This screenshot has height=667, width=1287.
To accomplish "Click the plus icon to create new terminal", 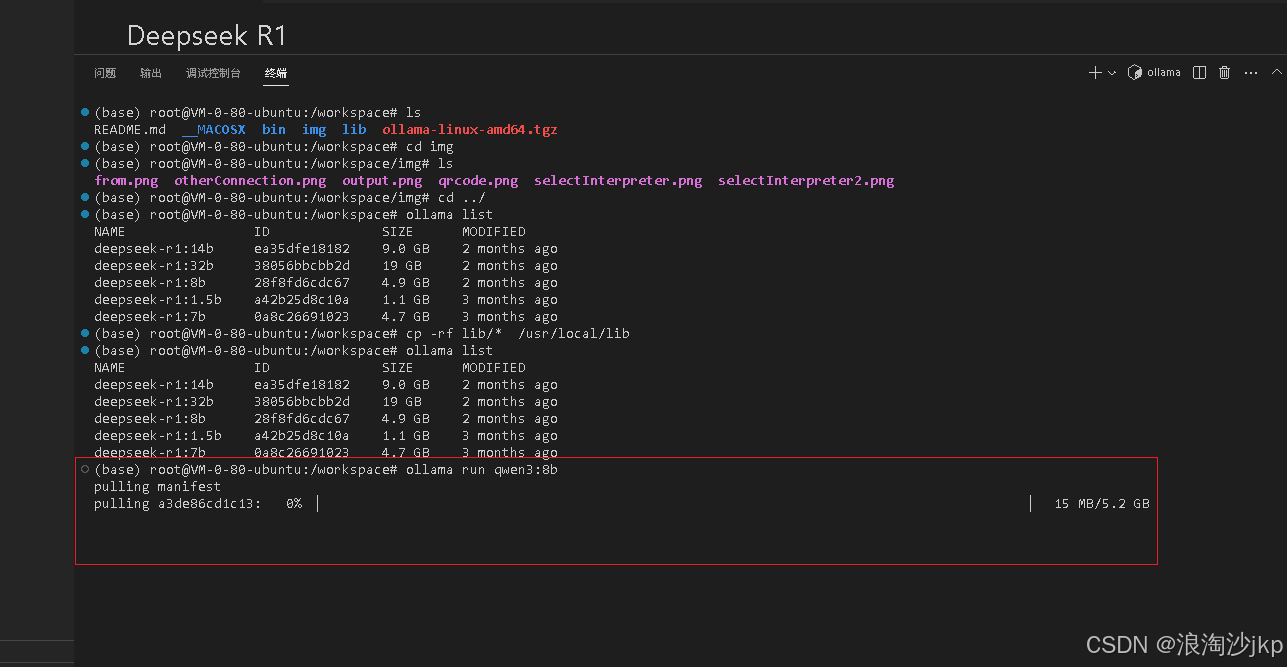I will tap(1095, 73).
